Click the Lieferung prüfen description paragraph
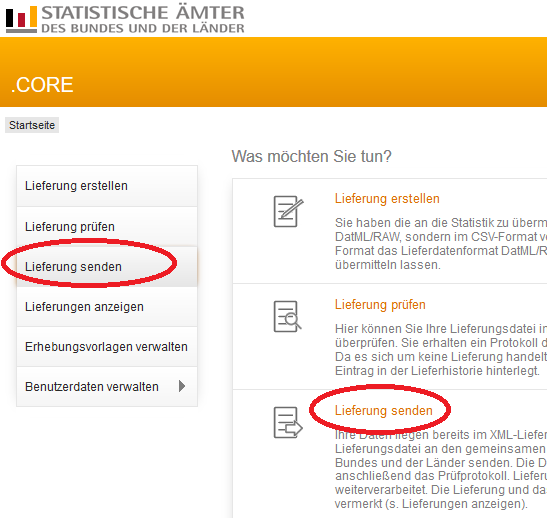547x518 pixels. 441,350
